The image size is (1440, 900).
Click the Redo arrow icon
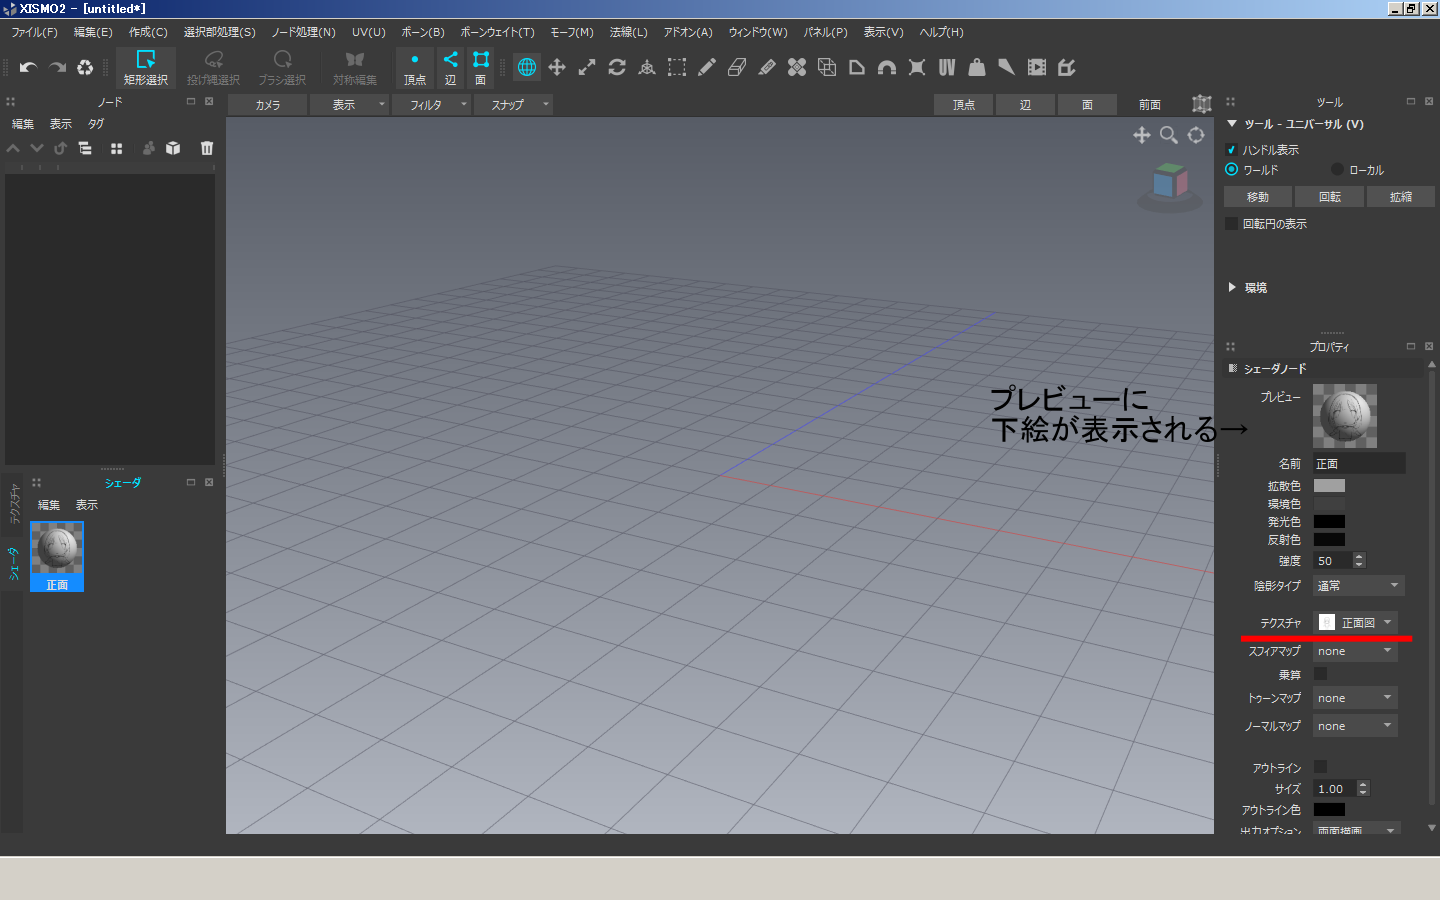pyautogui.click(x=57, y=67)
